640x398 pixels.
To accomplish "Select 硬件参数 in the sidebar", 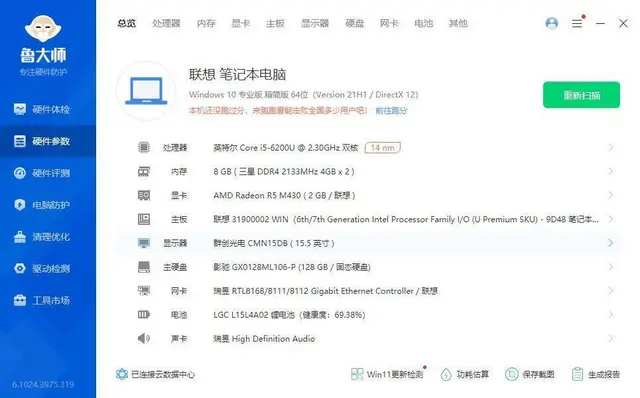I will pyautogui.click(x=48, y=141).
